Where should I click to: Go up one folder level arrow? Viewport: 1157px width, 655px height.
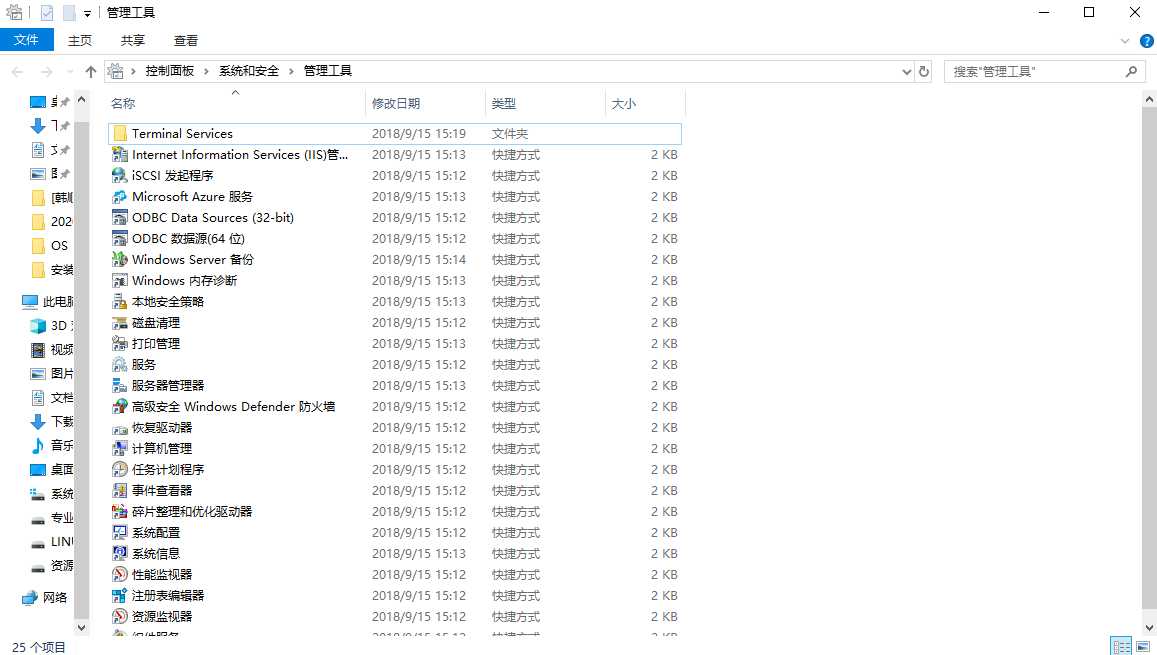pos(91,72)
